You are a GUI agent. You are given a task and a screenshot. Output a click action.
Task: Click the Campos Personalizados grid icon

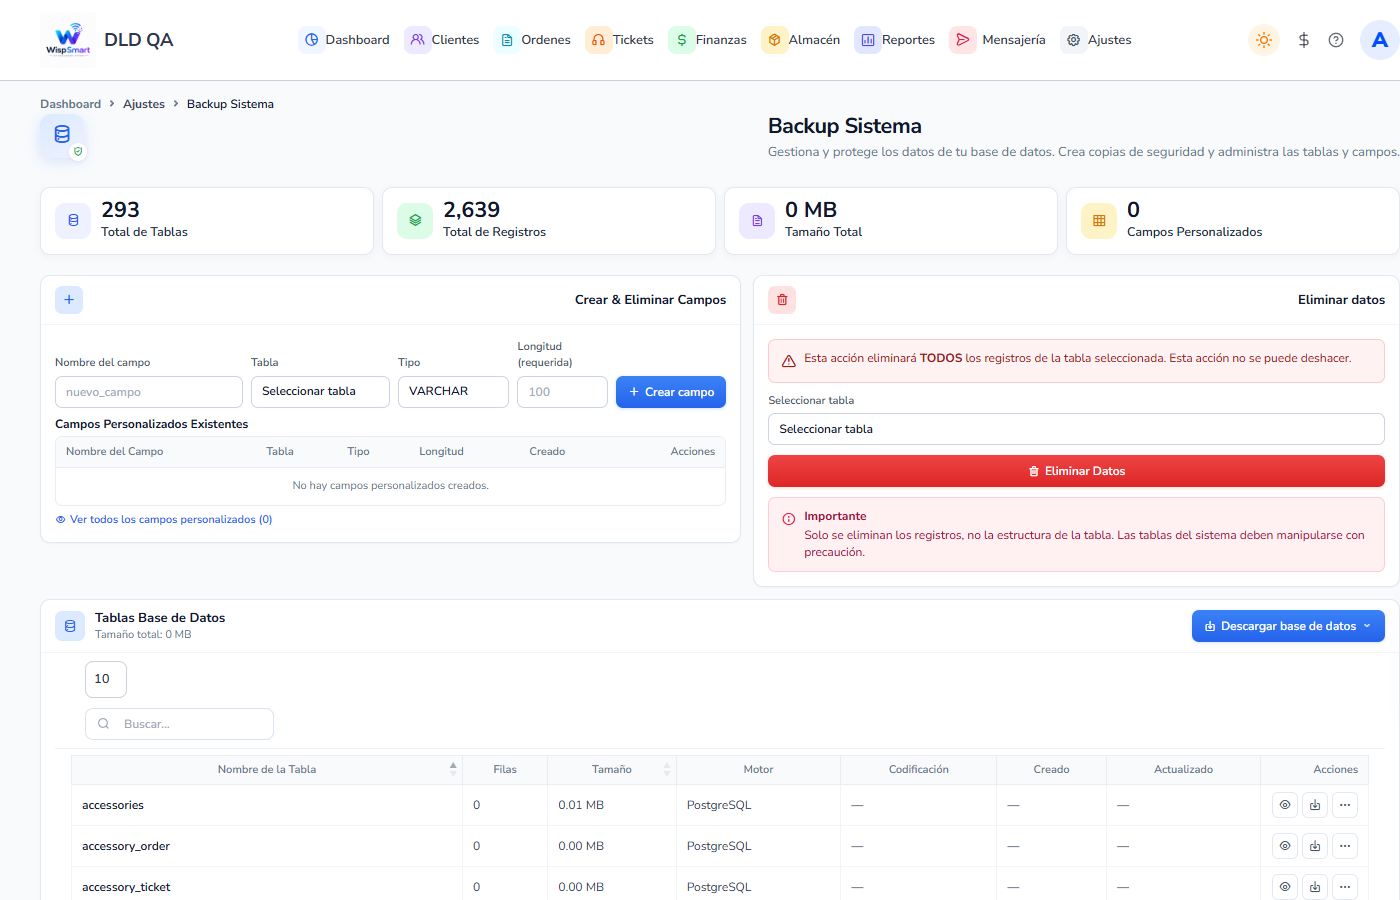[x=1099, y=221]
